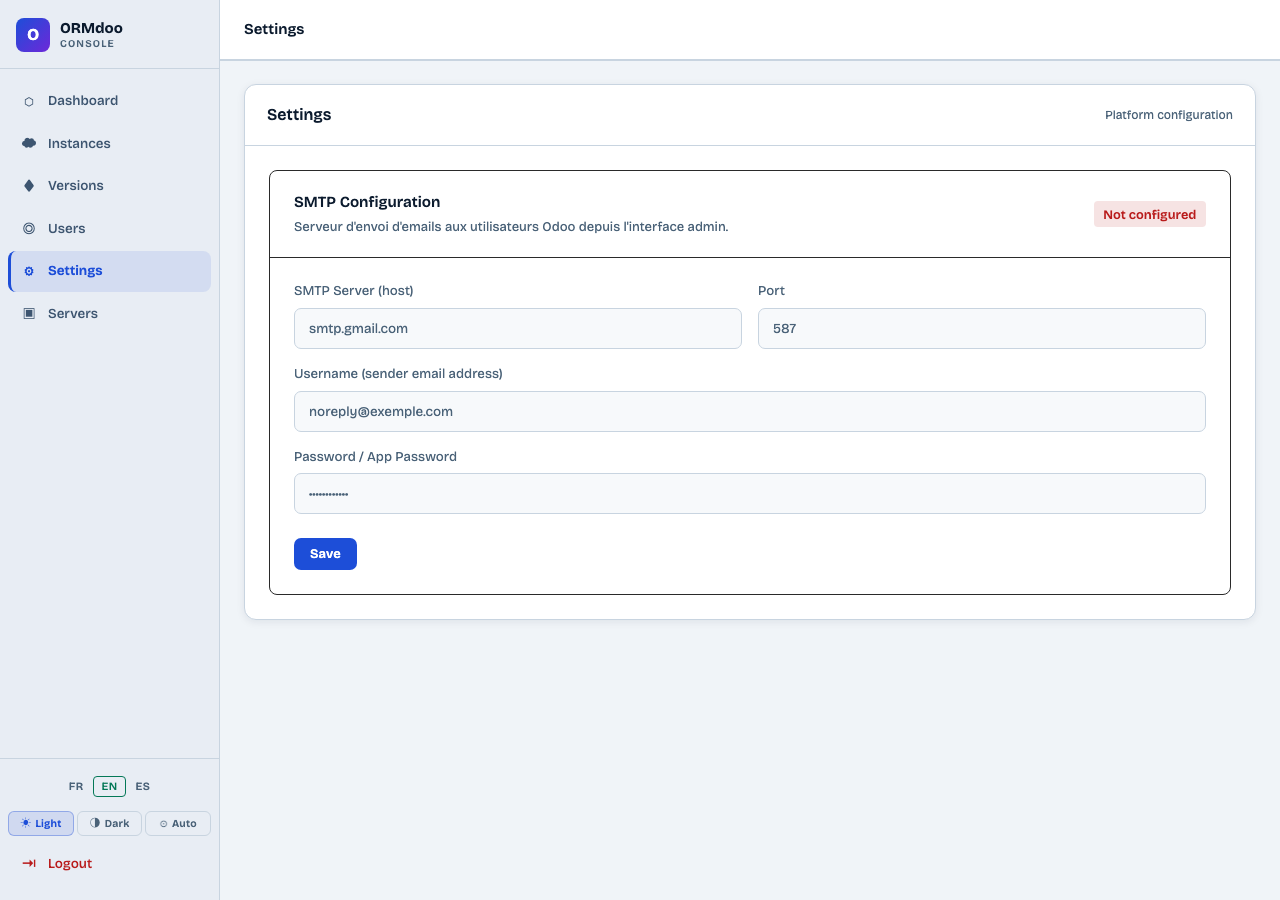The image size is (1280, 900).
Task: Save the SMTP configuration
Action: pyautogui.click(x=325, y=554)
